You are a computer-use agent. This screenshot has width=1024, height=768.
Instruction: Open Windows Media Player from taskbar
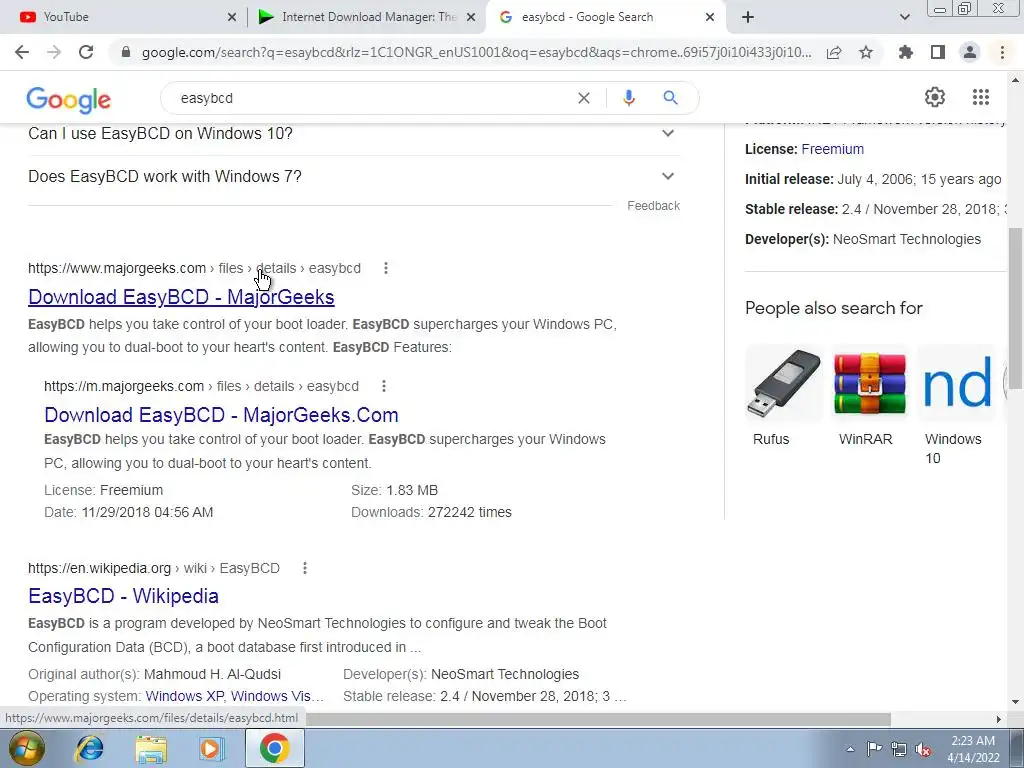[212, 748]
